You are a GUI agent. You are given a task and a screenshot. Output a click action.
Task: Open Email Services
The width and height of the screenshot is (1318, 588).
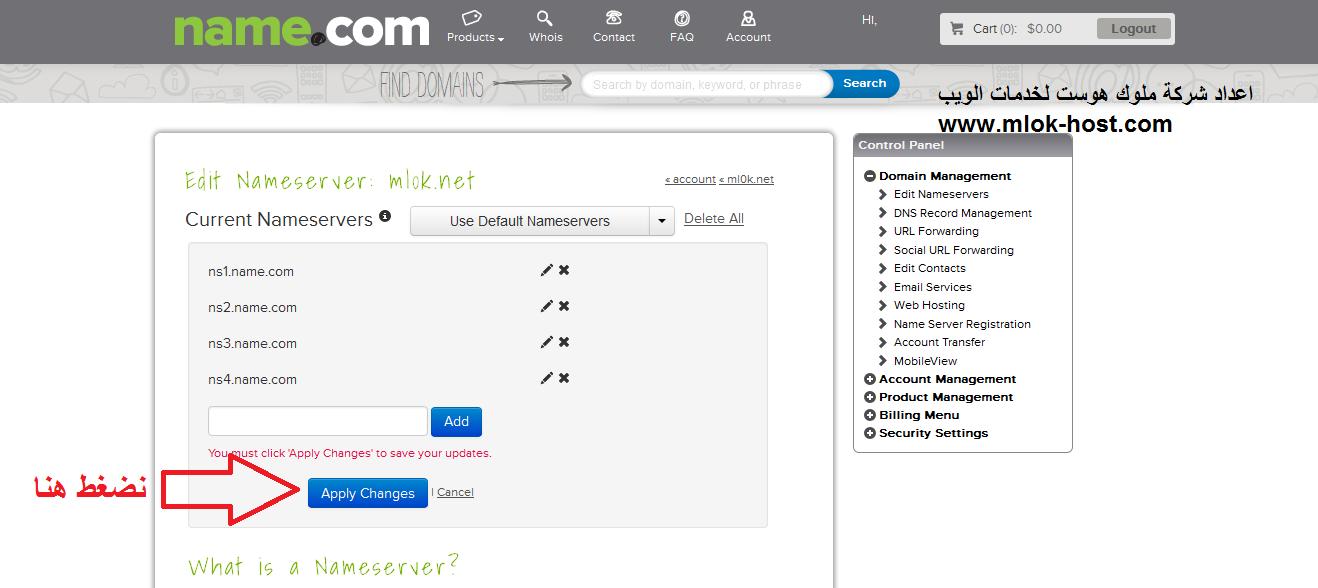click(x=933, y=287)
